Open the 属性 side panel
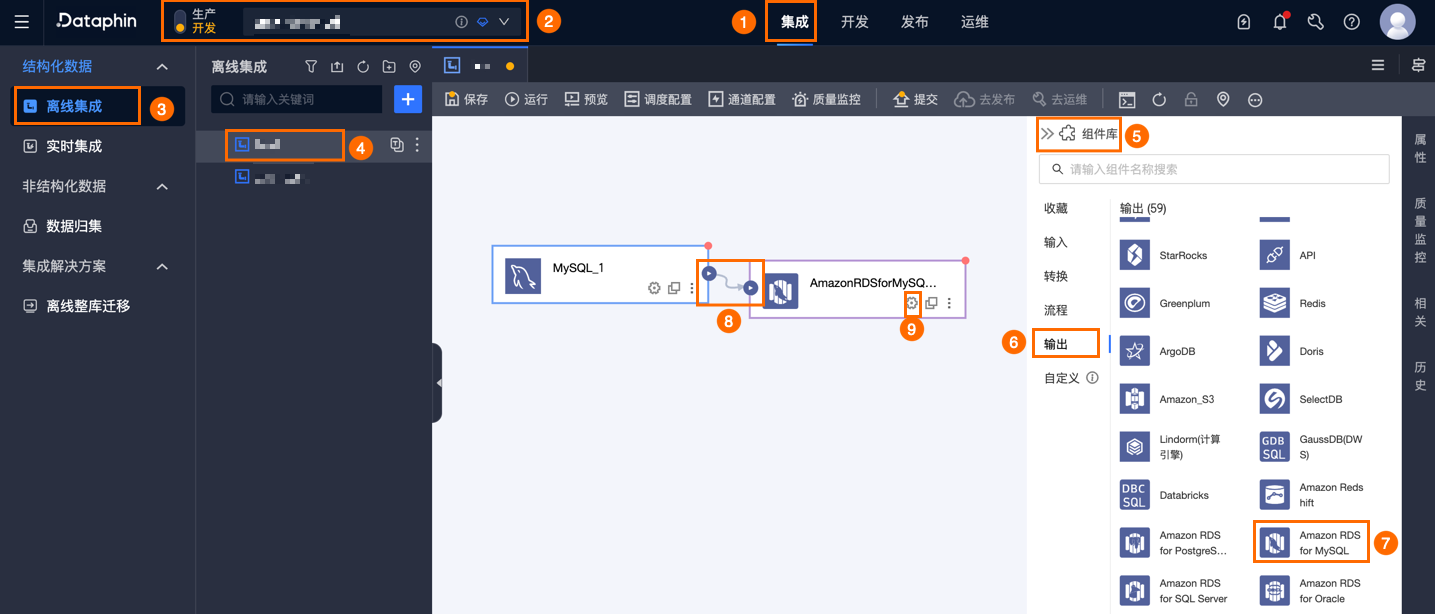Screen dimensions: 1435x614 point(1420,148)
